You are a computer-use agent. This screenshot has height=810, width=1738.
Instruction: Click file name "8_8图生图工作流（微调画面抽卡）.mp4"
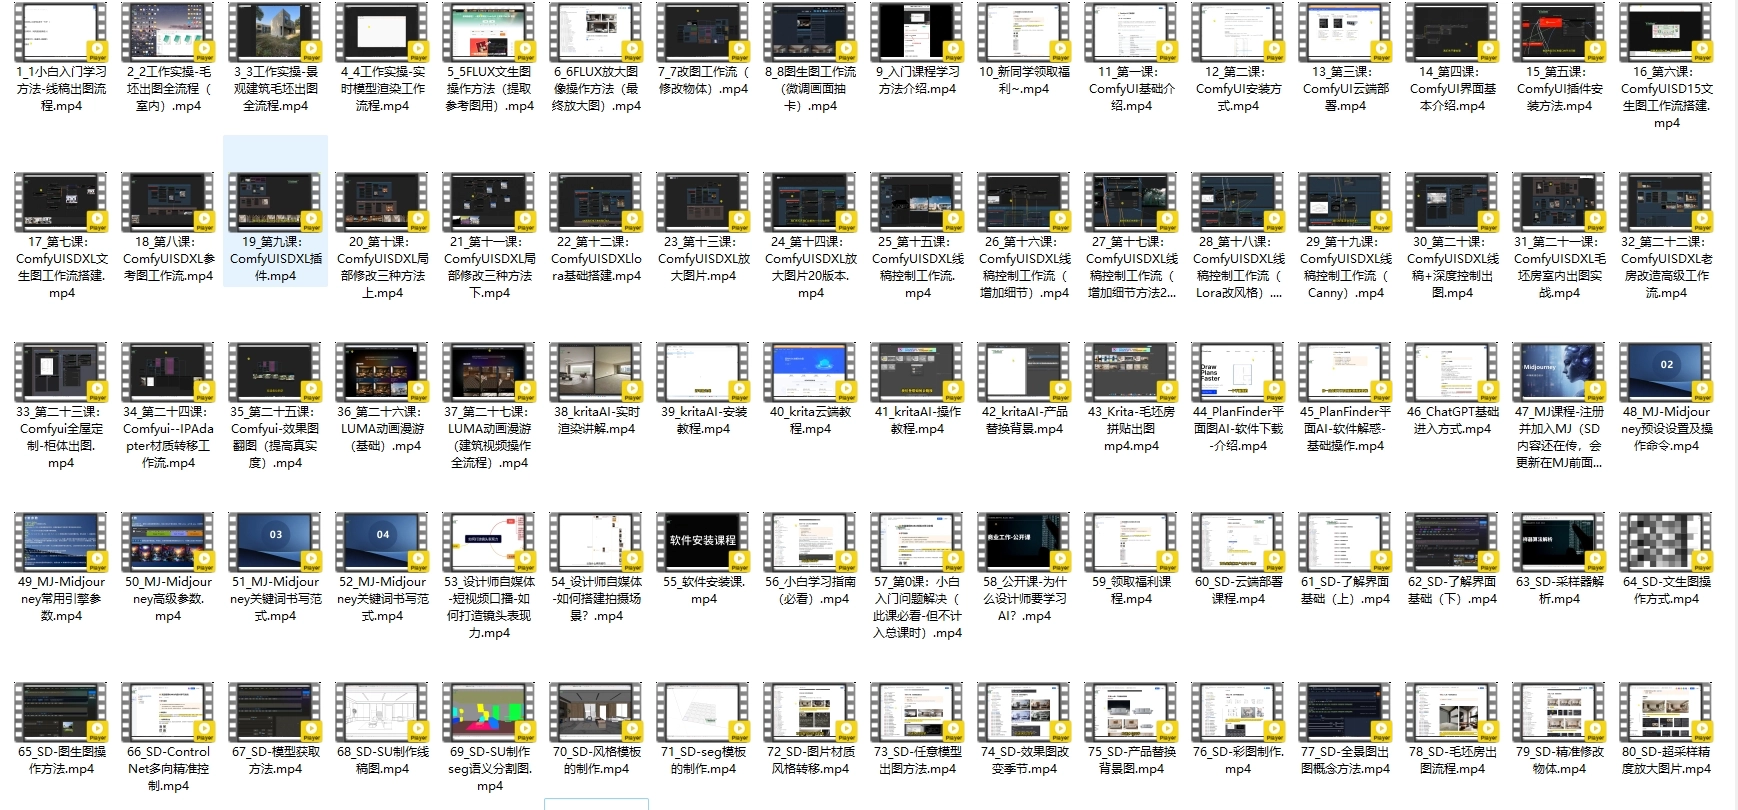(810, 89)
